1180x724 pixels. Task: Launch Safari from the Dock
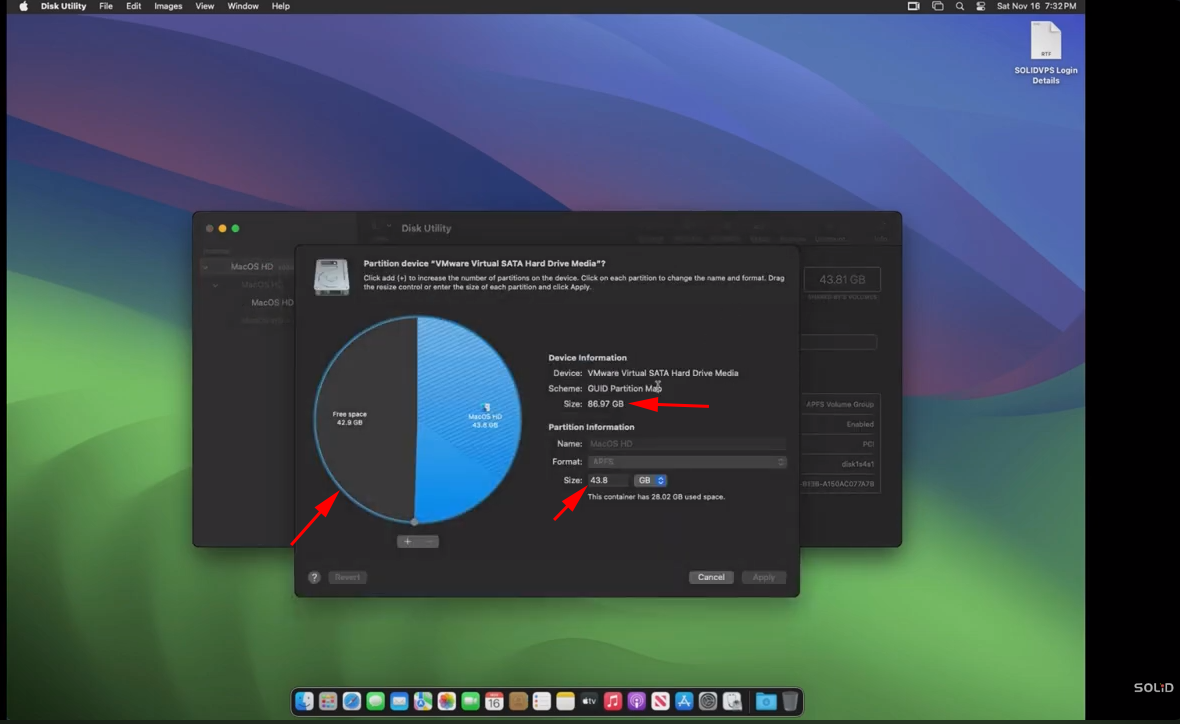click(352, 701)
